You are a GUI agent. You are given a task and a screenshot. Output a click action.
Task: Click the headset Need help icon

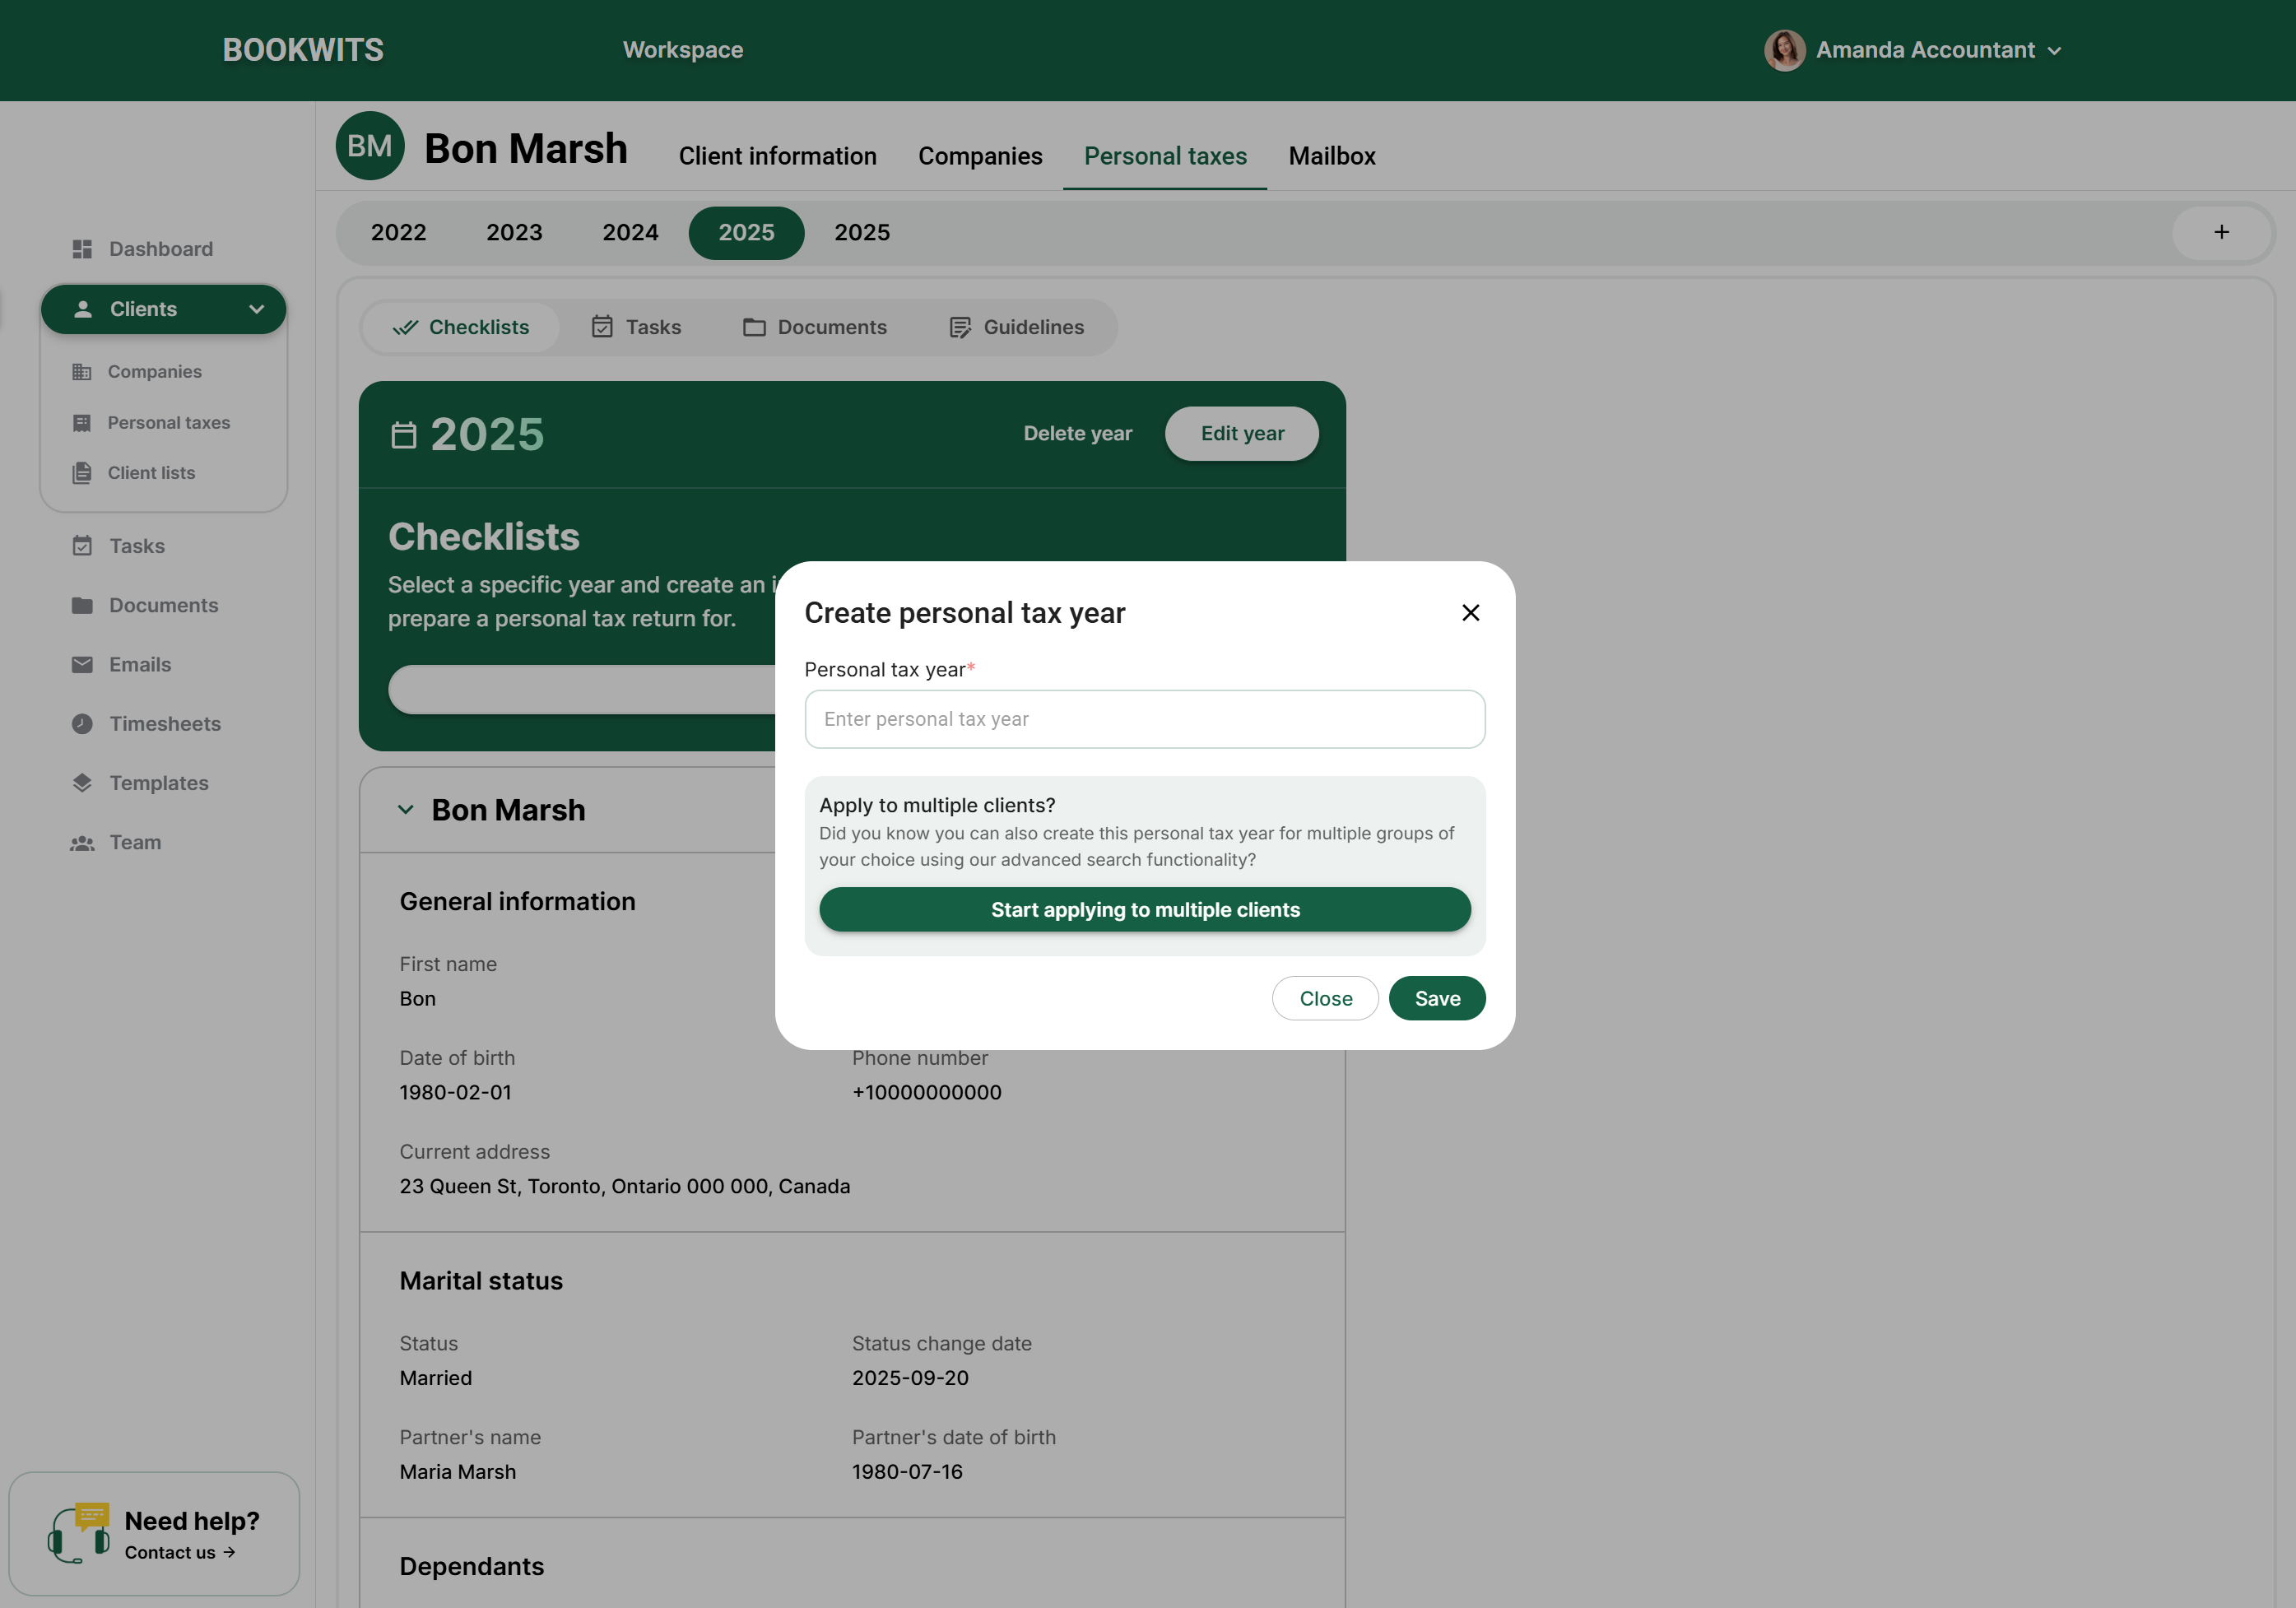click(79, 1533)
